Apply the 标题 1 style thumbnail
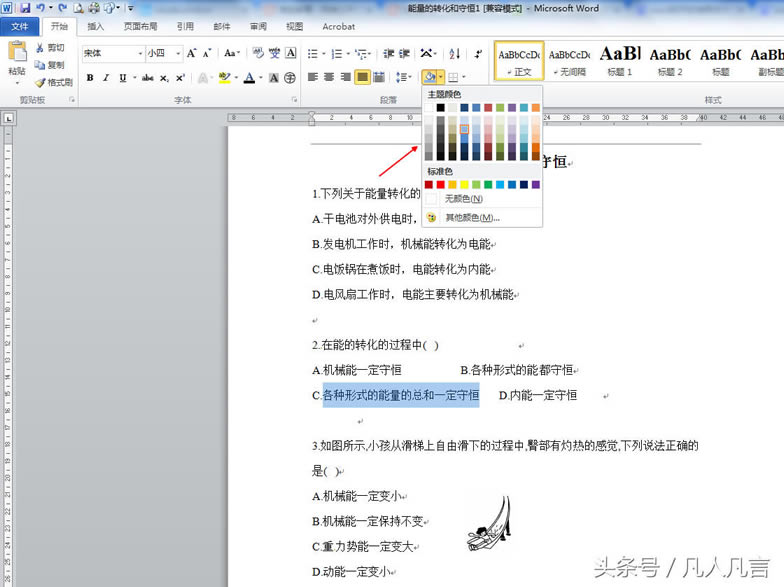The height and width of the screenshot is (587, 784). pos(620,60)
